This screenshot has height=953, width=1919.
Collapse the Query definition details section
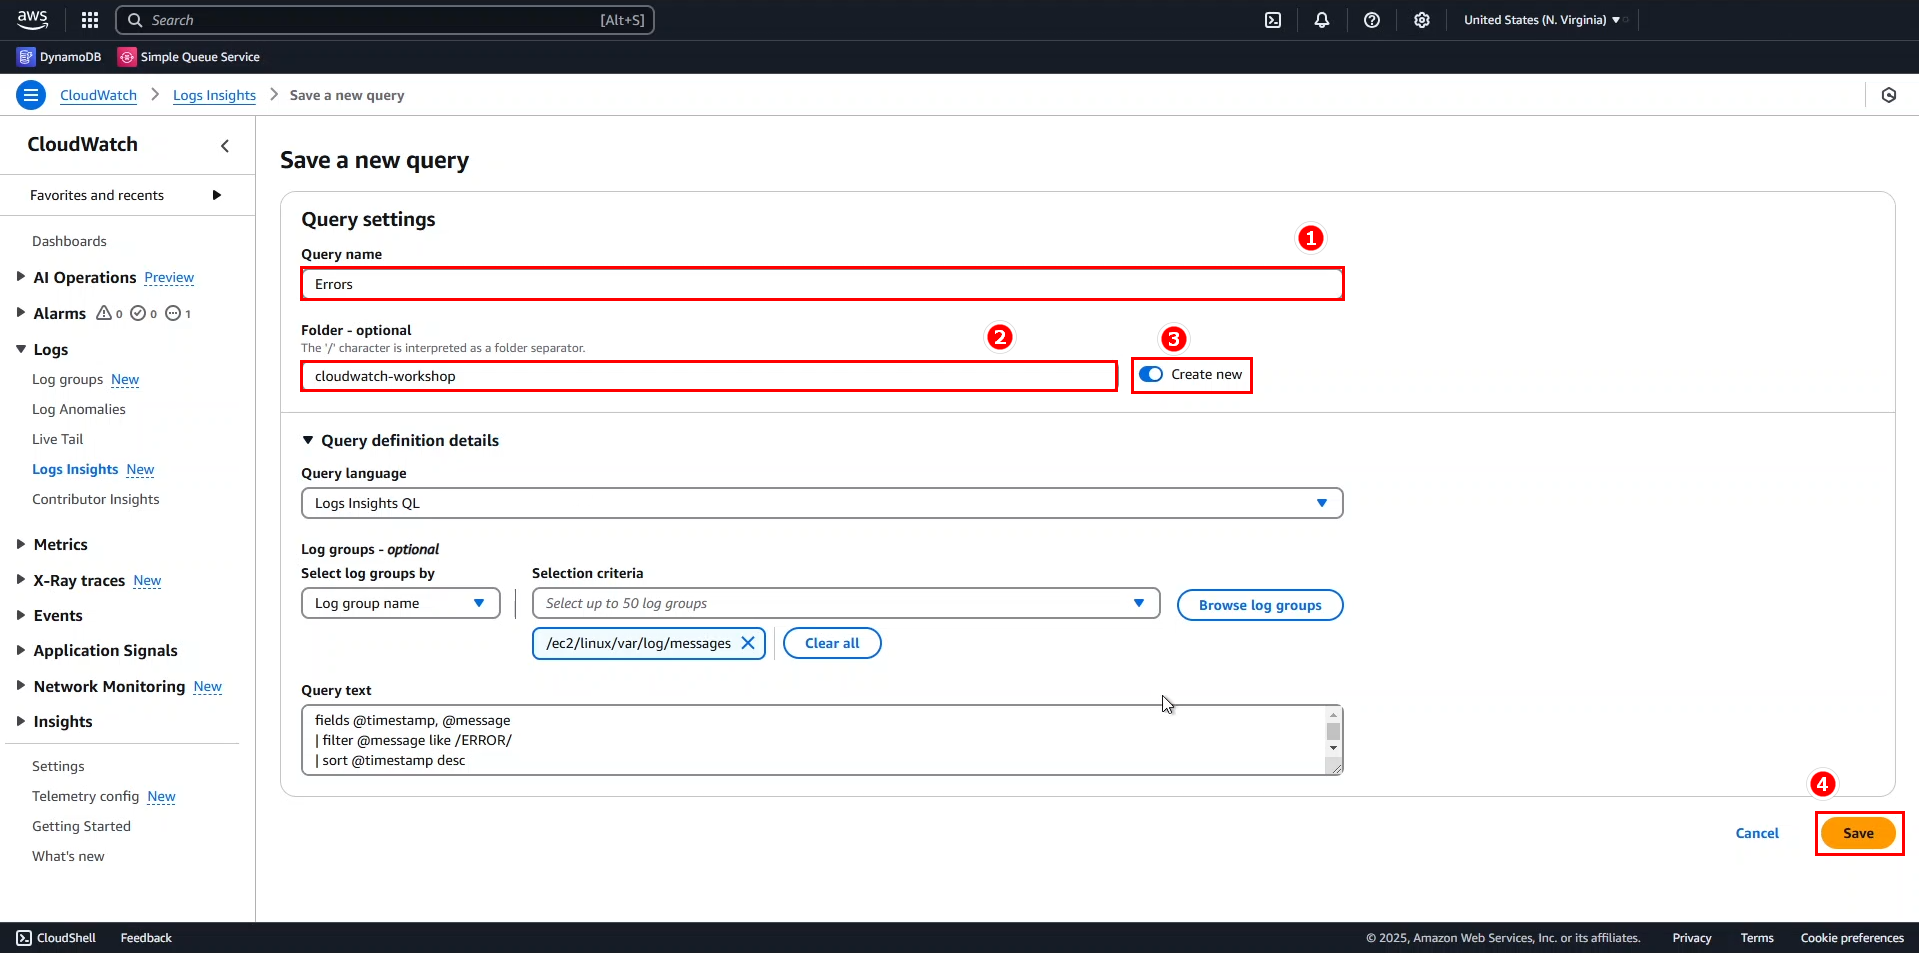click(308, 440)
